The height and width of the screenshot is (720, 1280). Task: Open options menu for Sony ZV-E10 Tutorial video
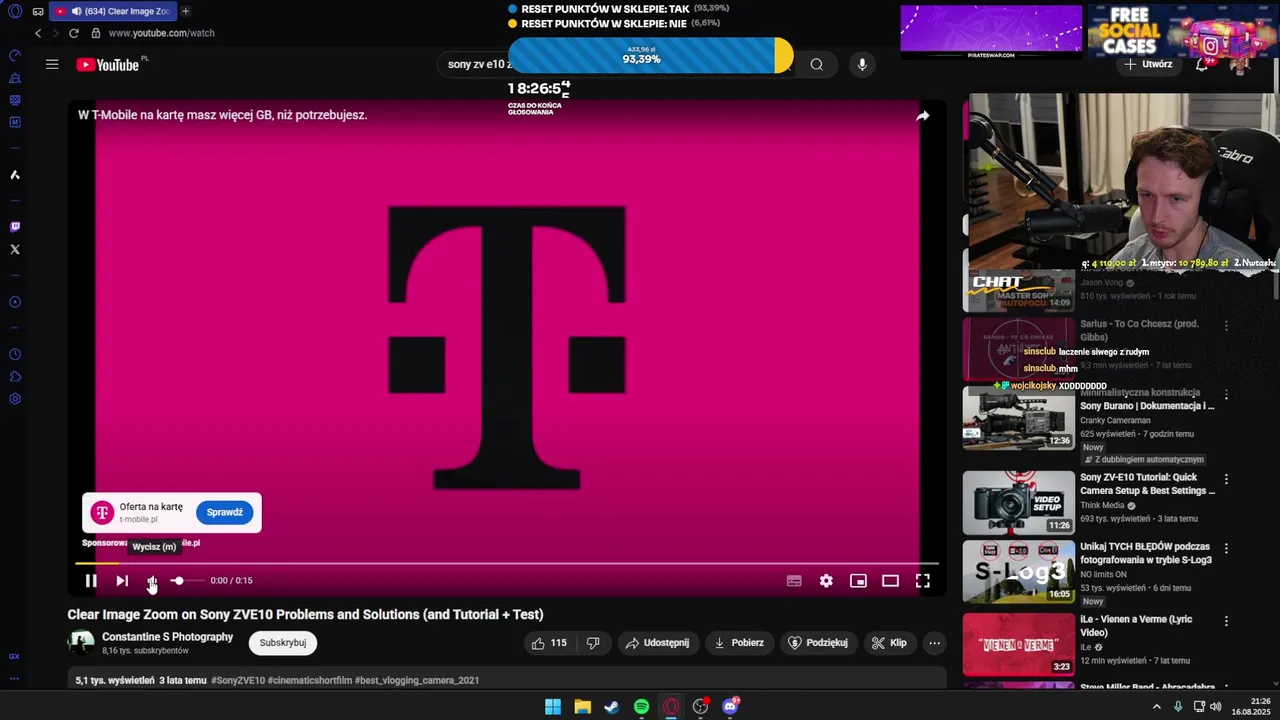tap(1226, 479)
